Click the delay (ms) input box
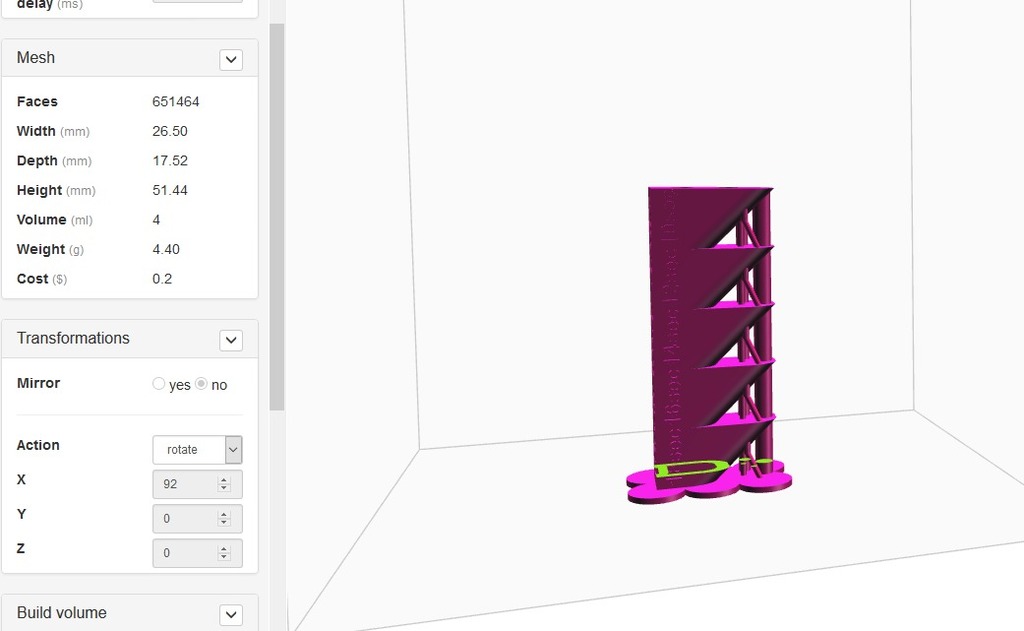 click(197, 3)
